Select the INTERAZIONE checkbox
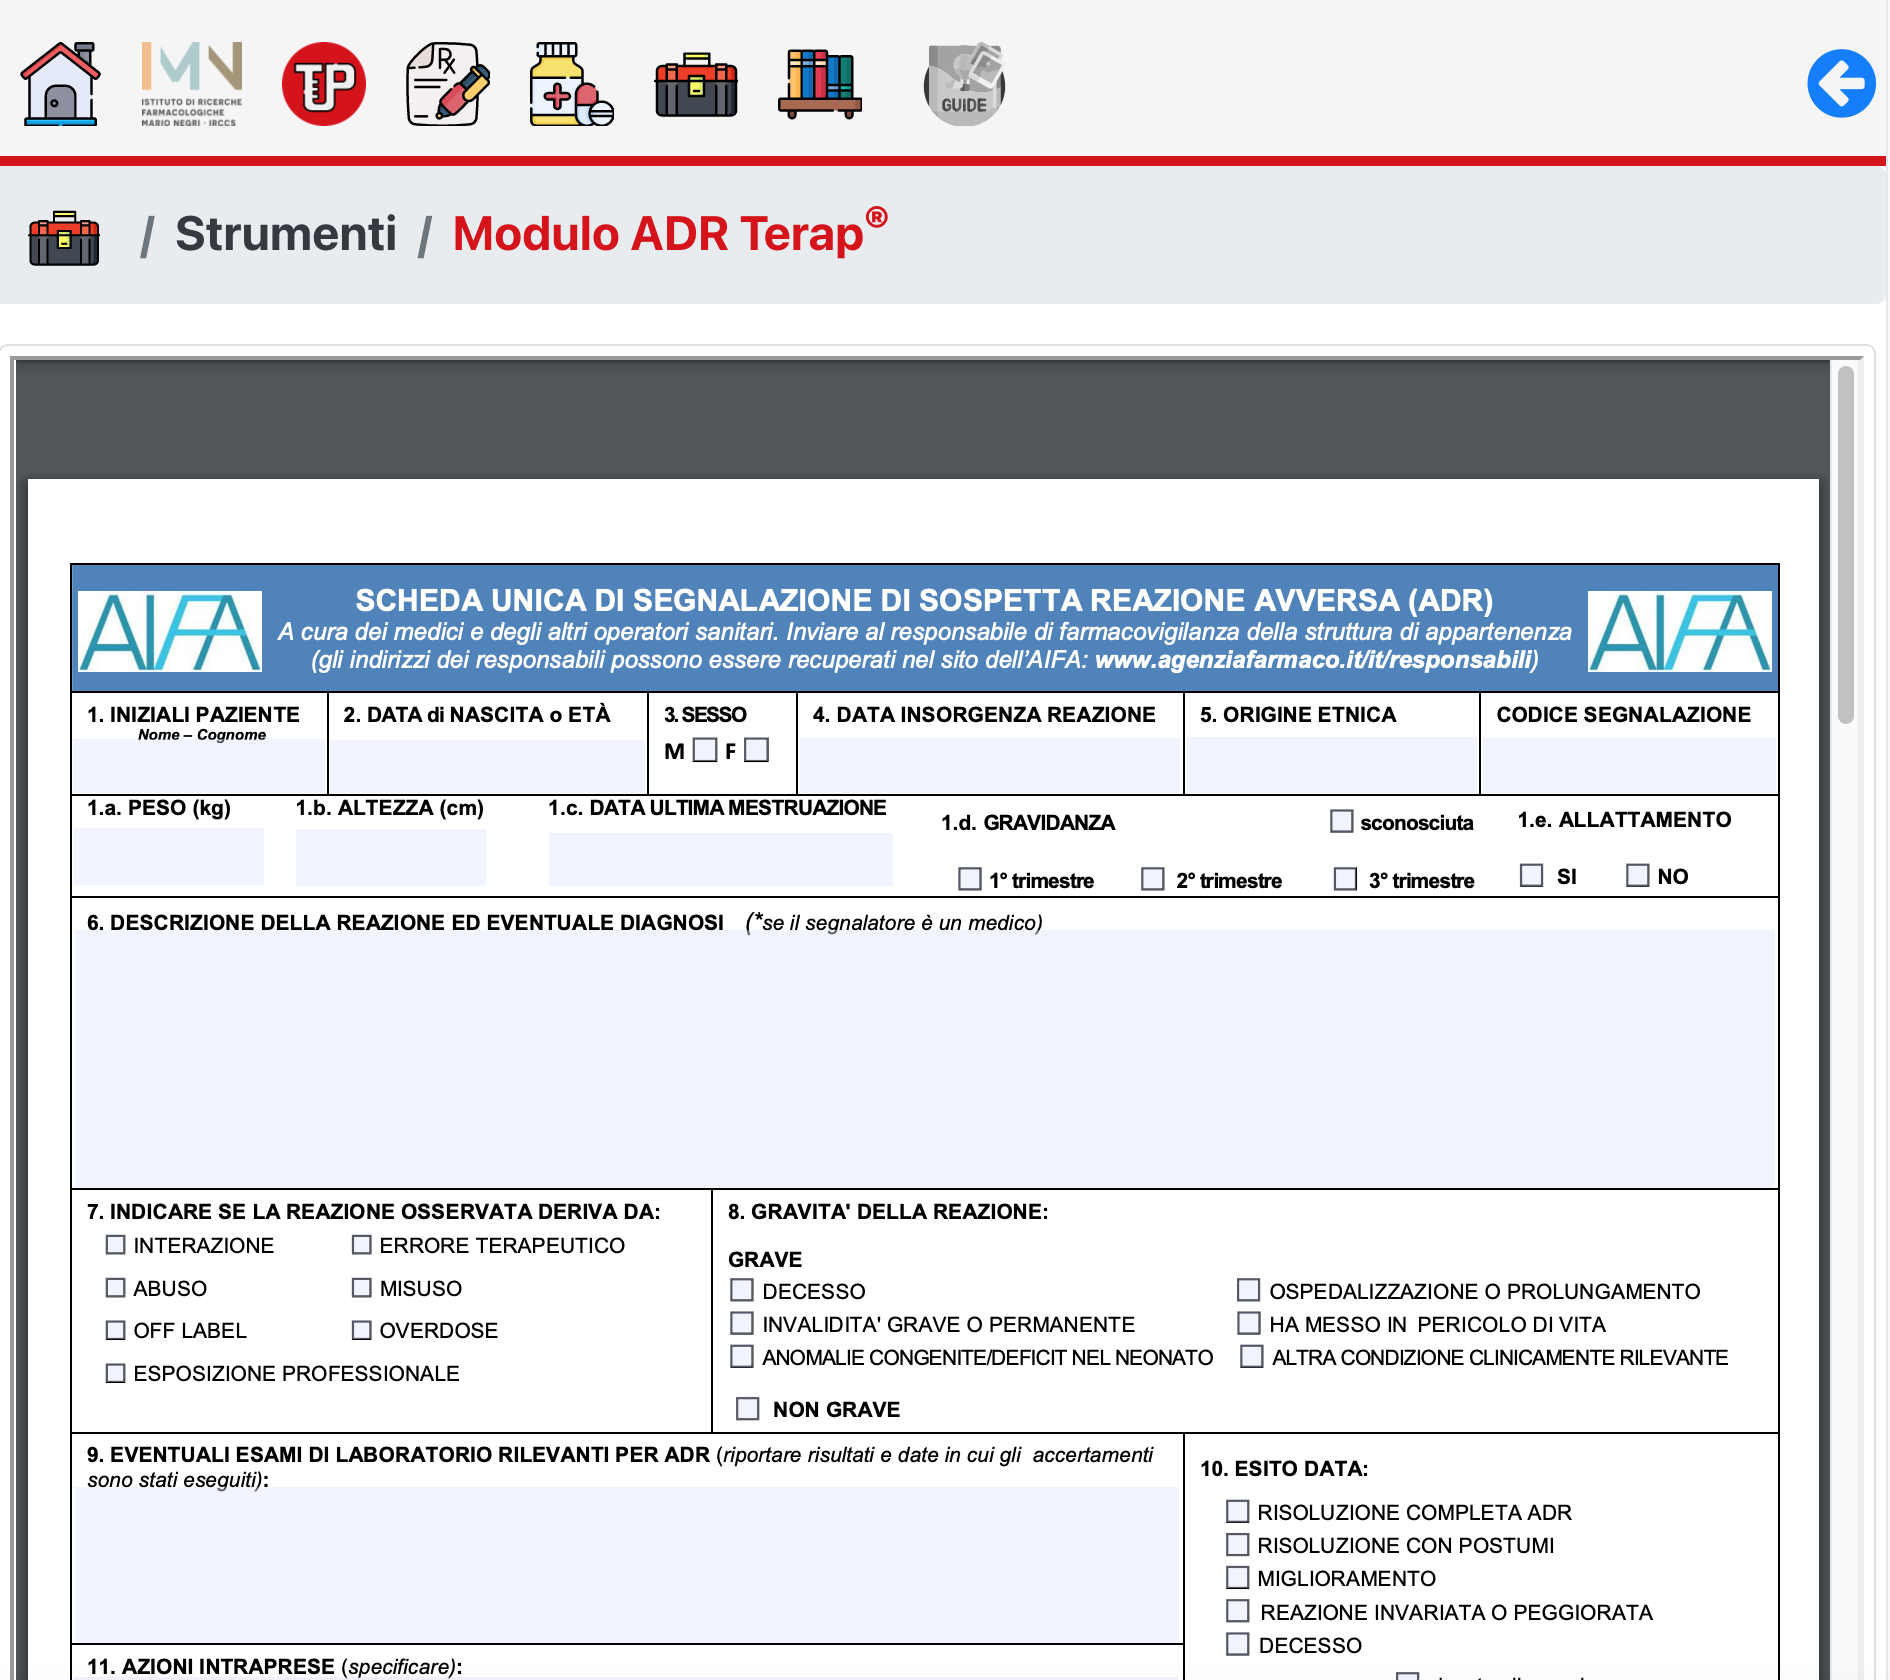The width and height of the screenshot is (1890, 1680). [116, 1245]
